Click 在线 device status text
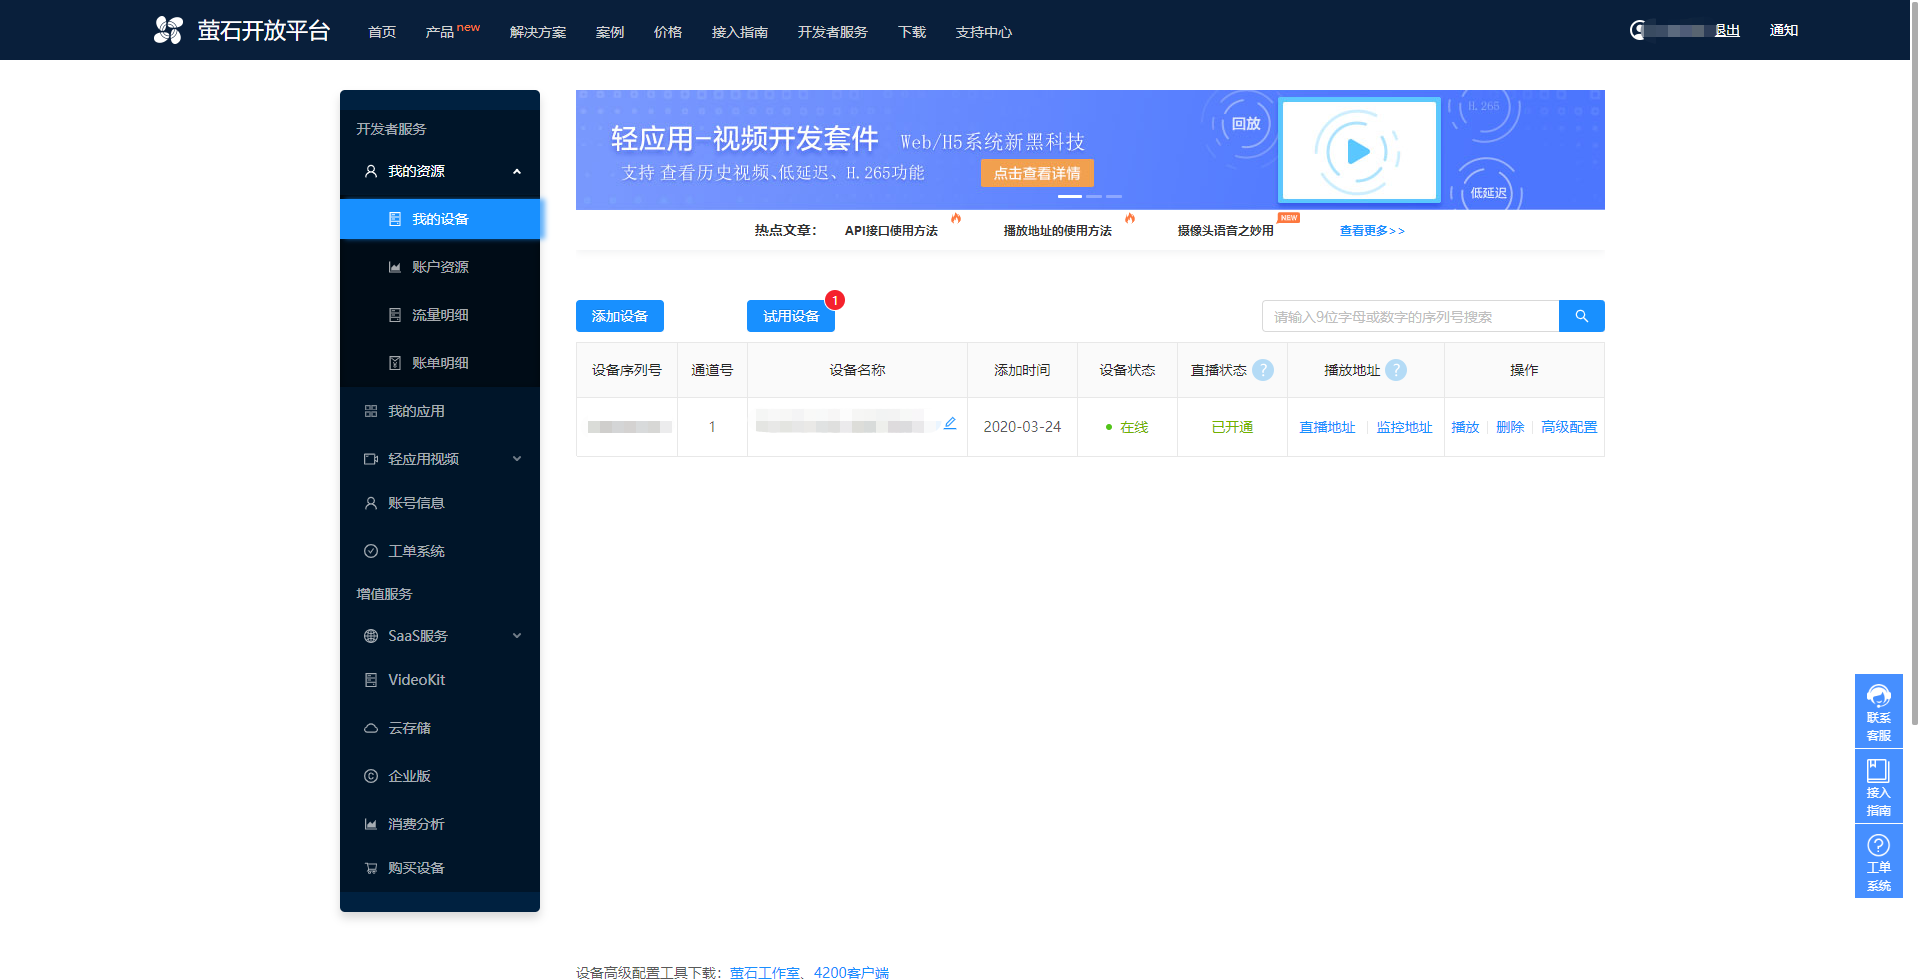Screen dimensions: 1920x979 coord(1134,427)
